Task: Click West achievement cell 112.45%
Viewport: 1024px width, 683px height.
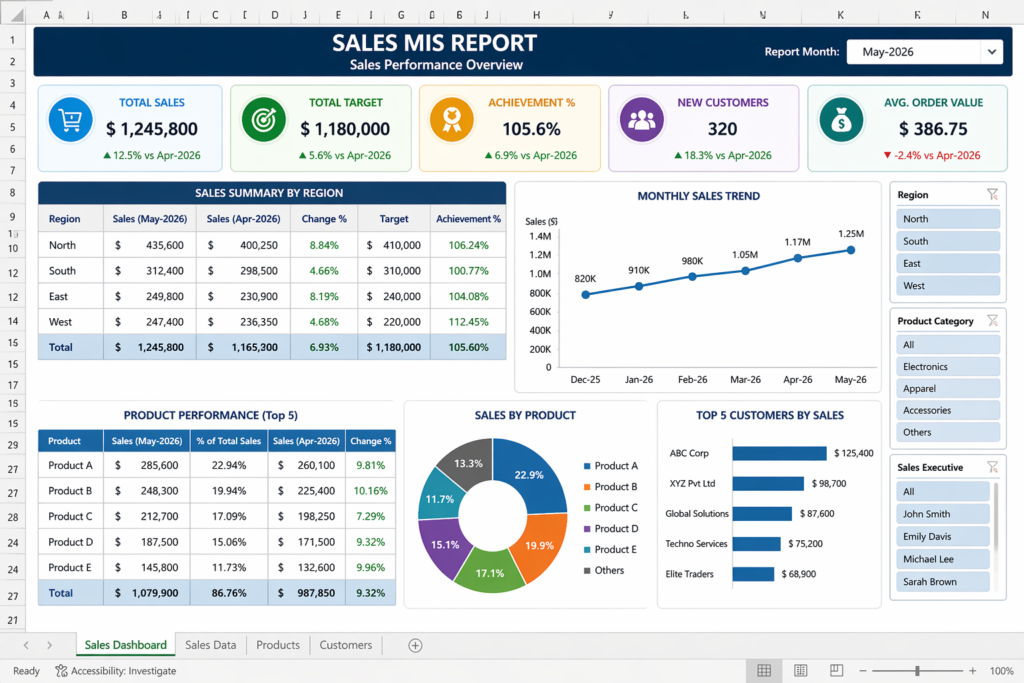Action: (468, 321)
